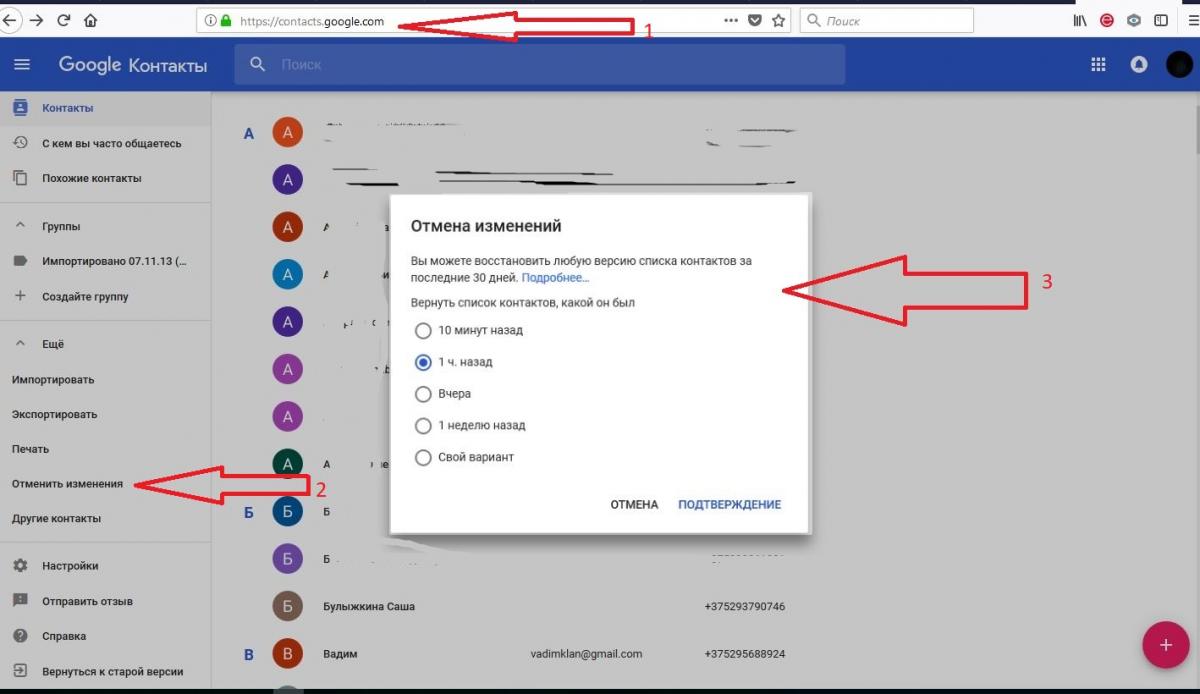Click the browser Поиск search box
Screen dimensions: 1200x694
(888, 20)
